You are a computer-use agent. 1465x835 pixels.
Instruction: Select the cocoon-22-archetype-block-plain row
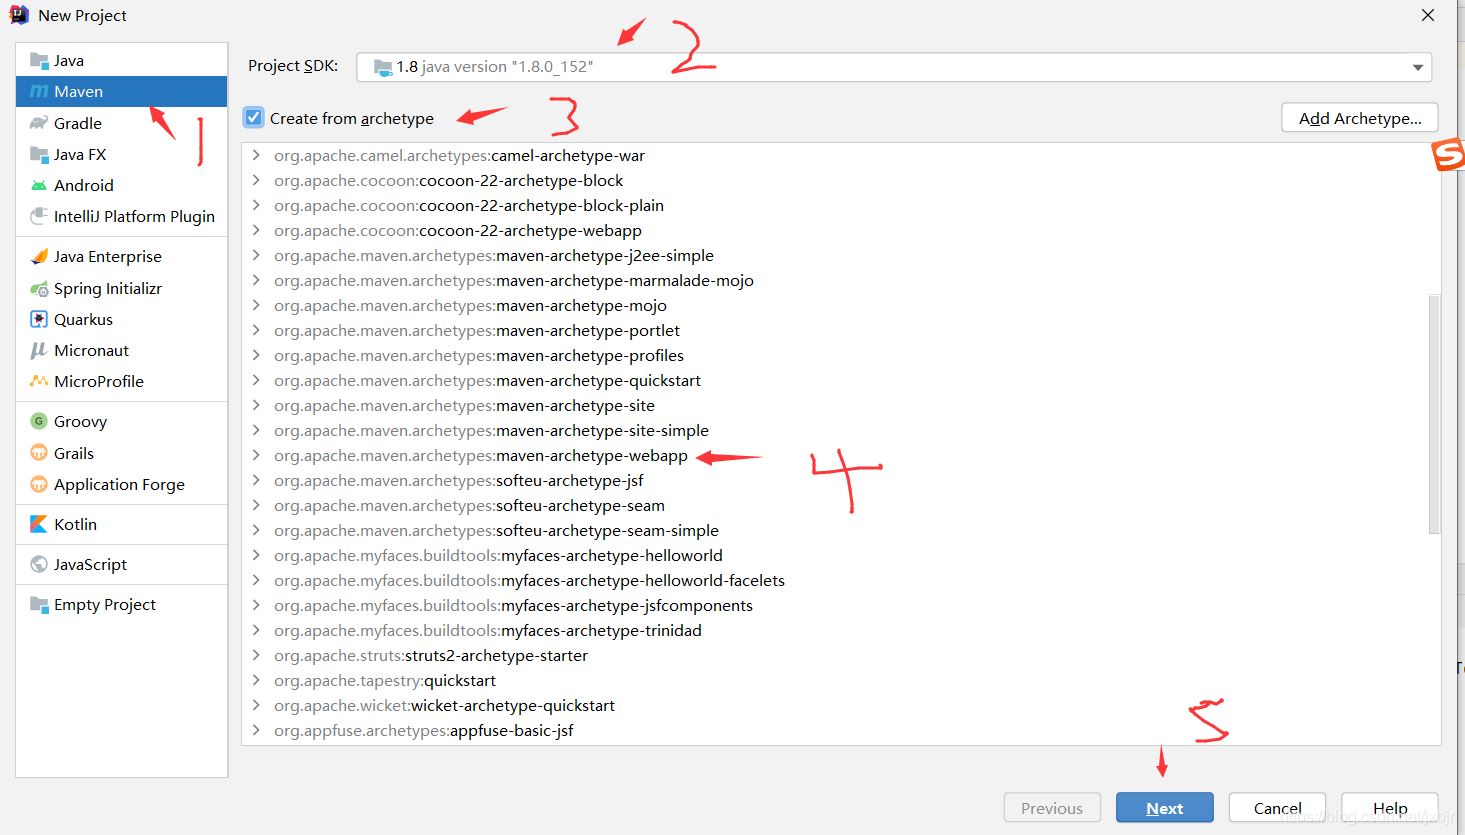tap(835, 205)
